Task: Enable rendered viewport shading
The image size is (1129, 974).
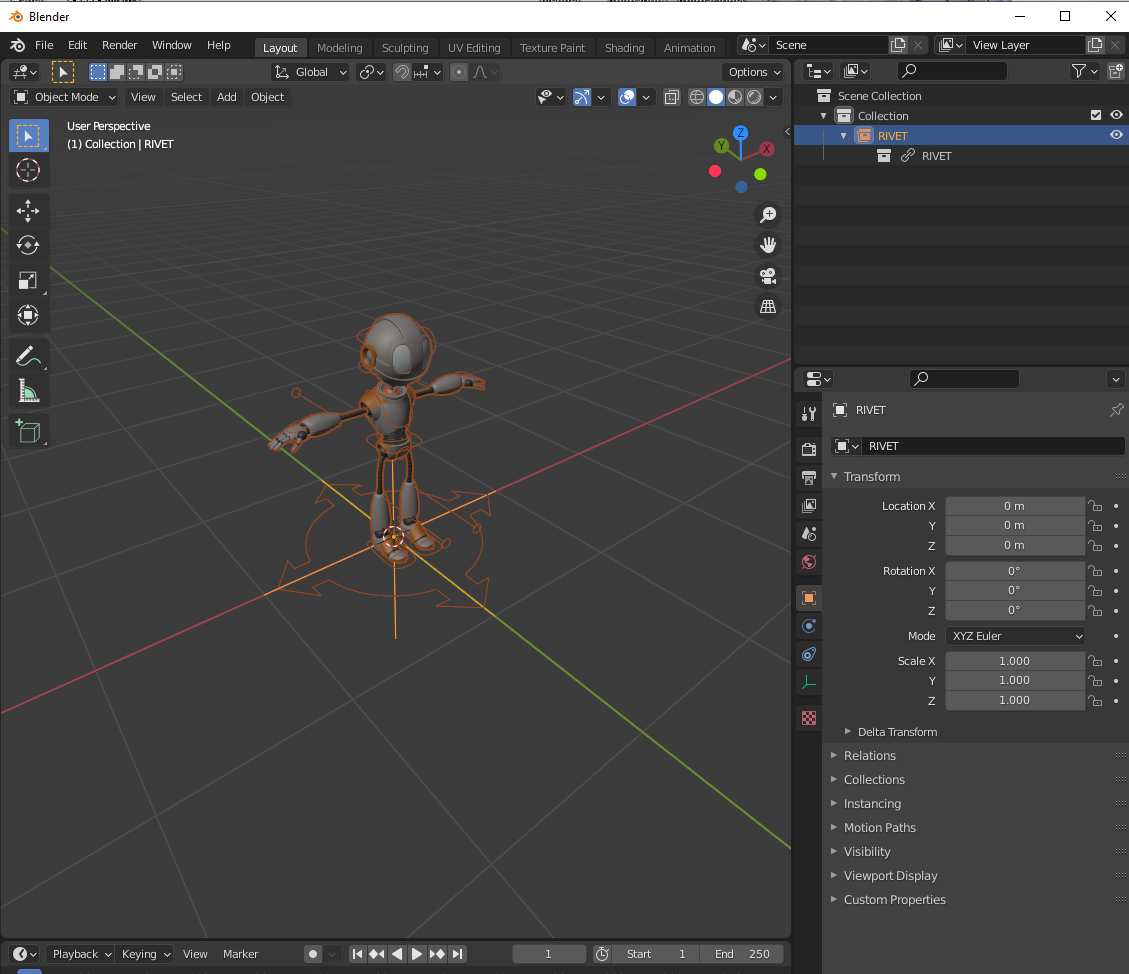Action: (753, 97)
